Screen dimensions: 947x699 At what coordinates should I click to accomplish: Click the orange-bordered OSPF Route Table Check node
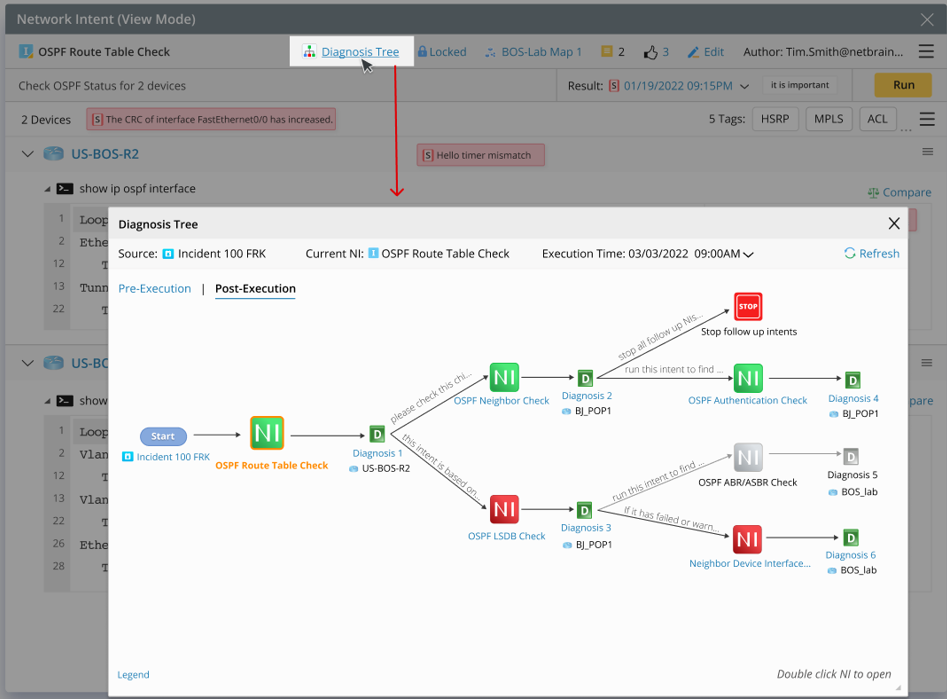[267, 433]
